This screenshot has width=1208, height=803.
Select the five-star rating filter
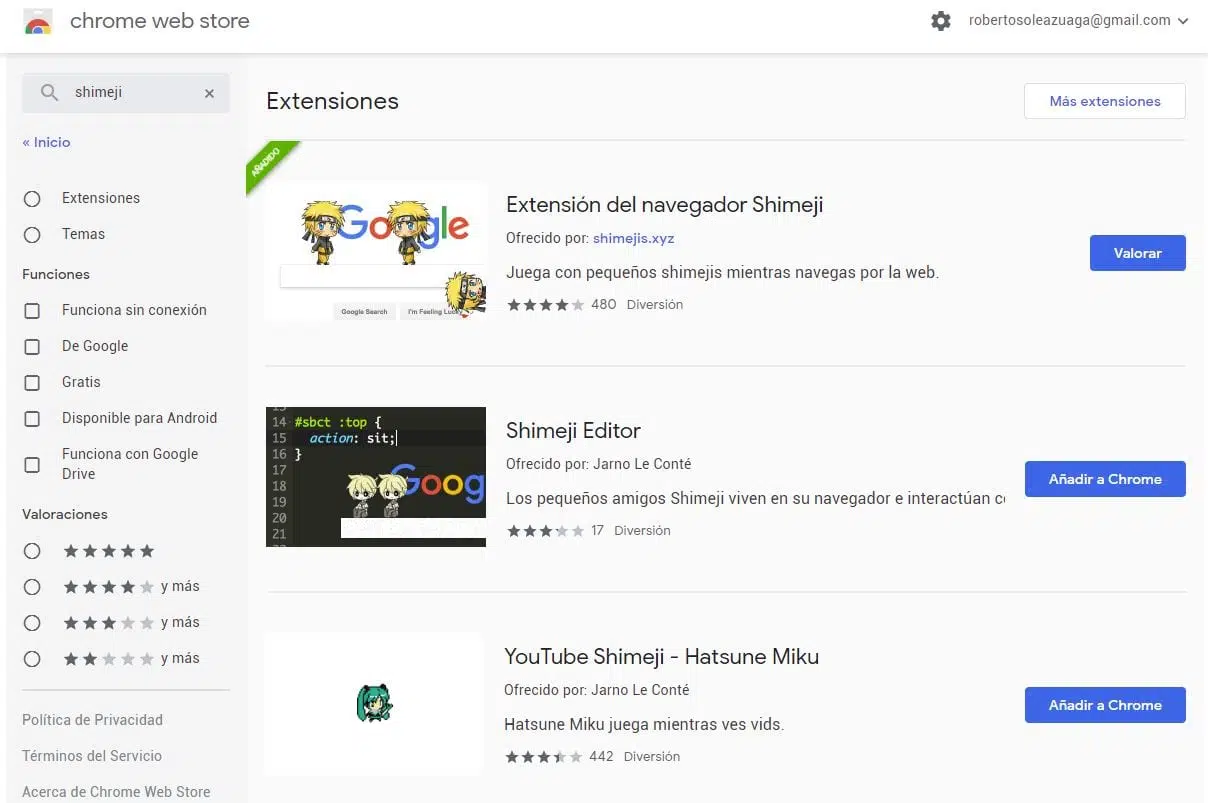32,551
